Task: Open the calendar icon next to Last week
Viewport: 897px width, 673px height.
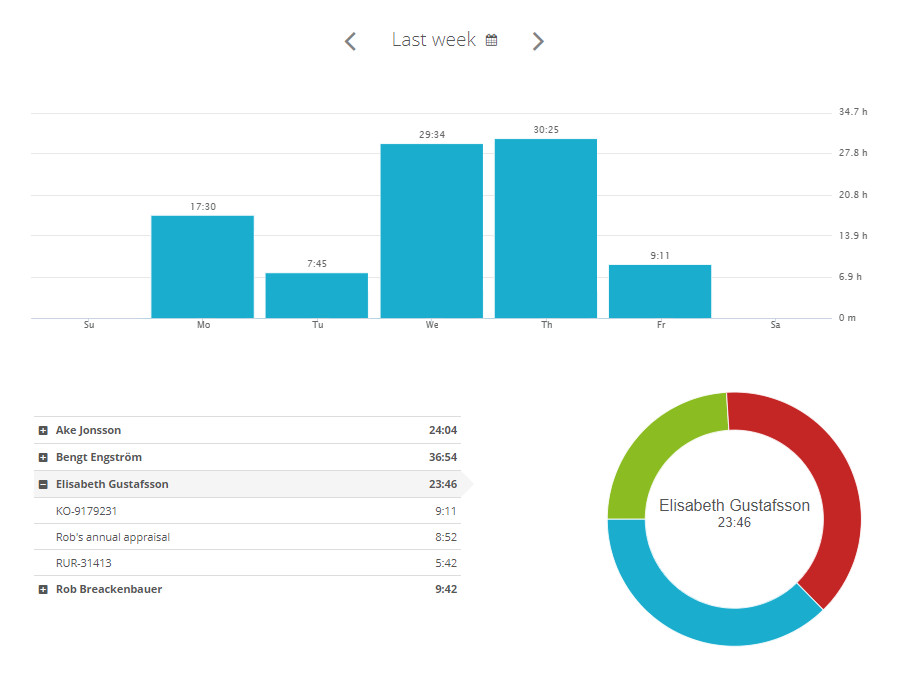Action: (x=490, y=39)
